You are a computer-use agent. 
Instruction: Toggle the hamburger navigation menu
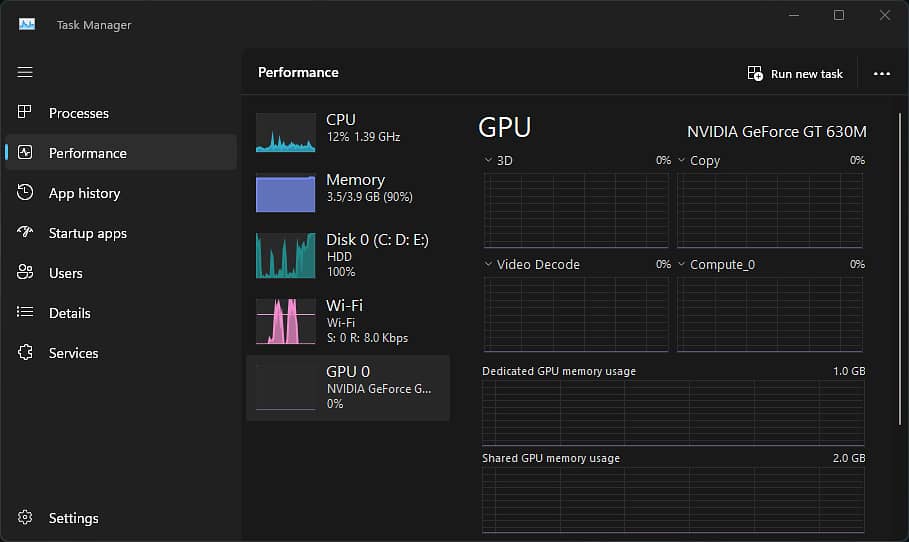[25, 72]
